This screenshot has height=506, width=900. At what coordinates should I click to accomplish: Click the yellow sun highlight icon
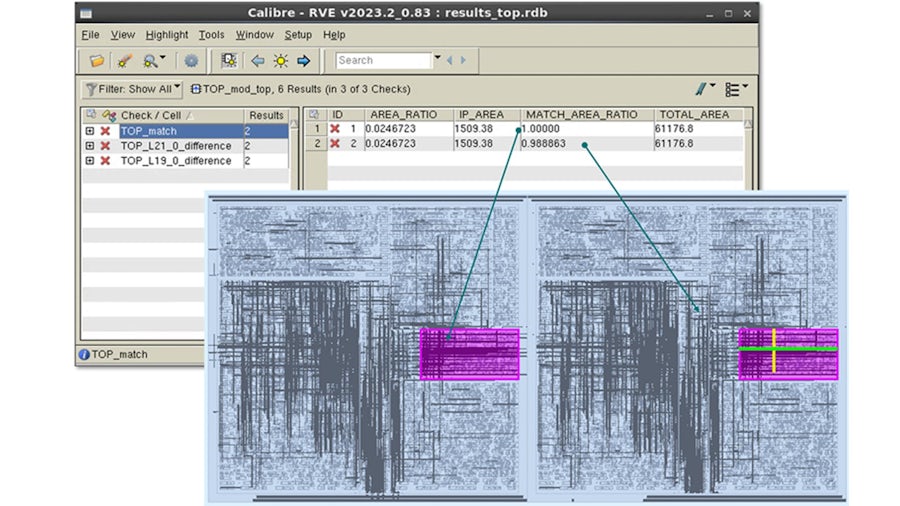click(281, 60)
